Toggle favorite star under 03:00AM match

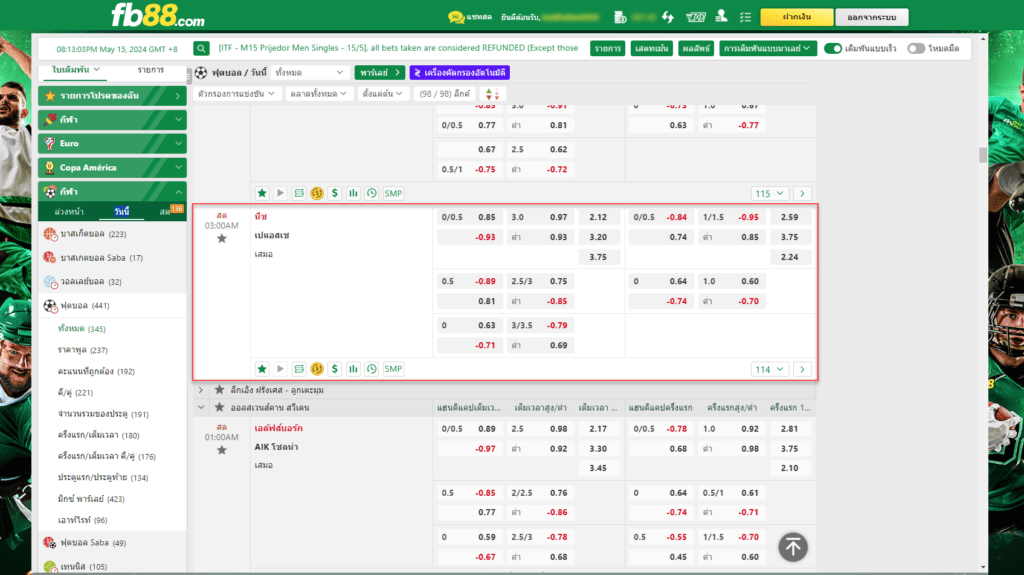222,238
